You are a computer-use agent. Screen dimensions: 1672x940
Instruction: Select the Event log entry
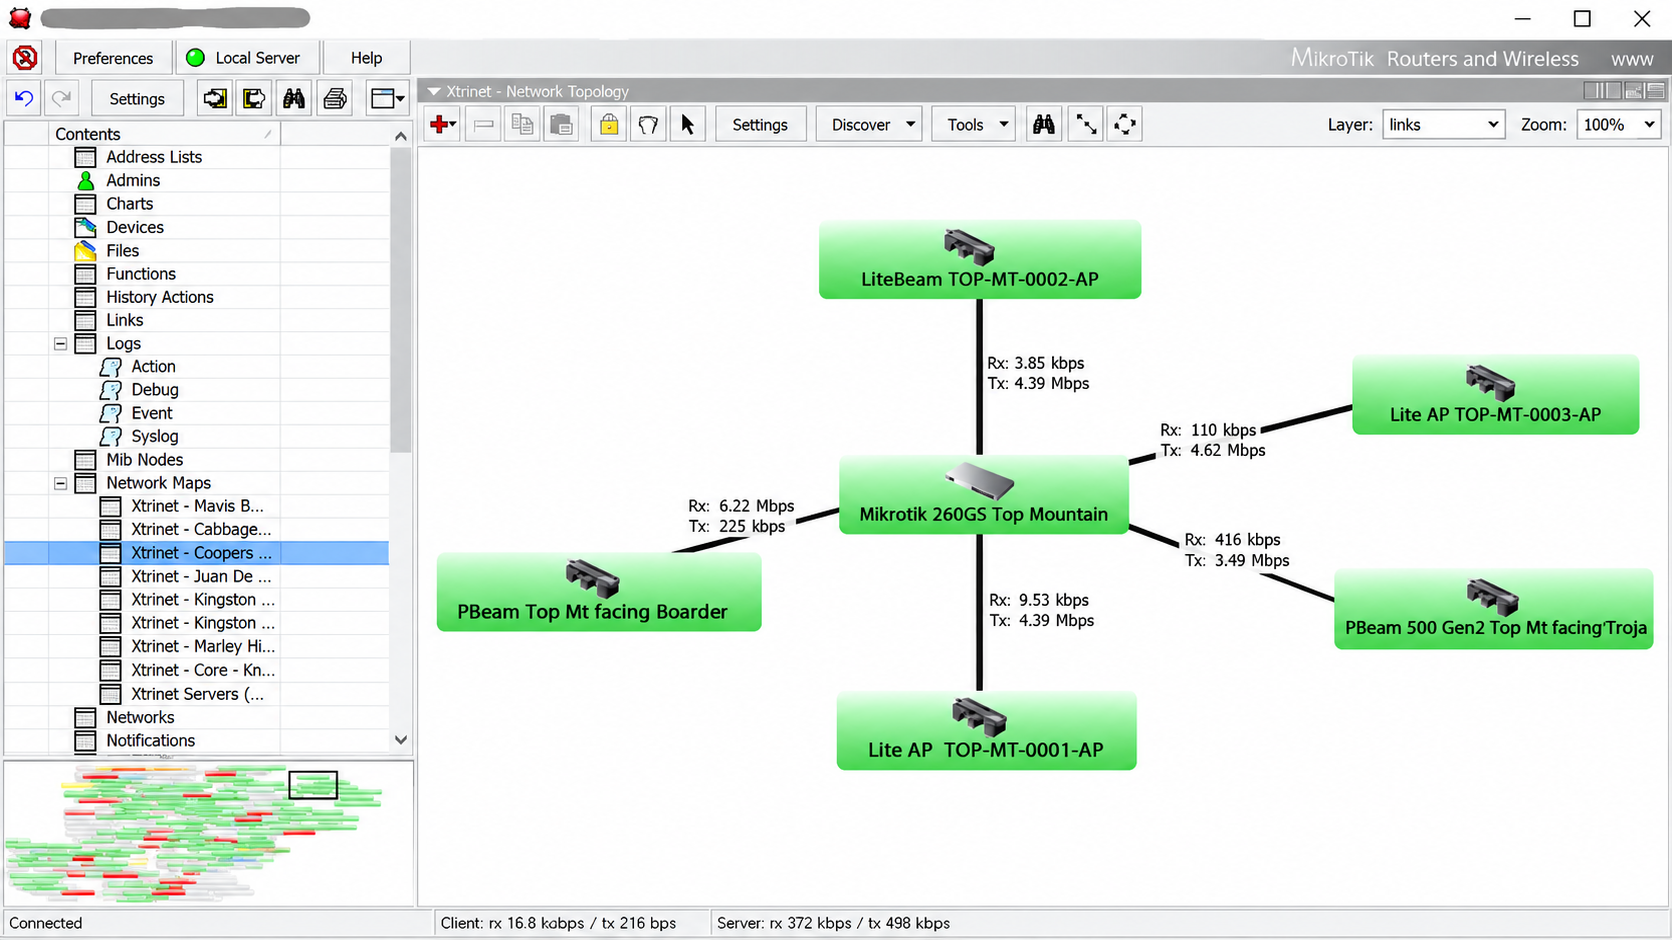(x=152, y=413)
